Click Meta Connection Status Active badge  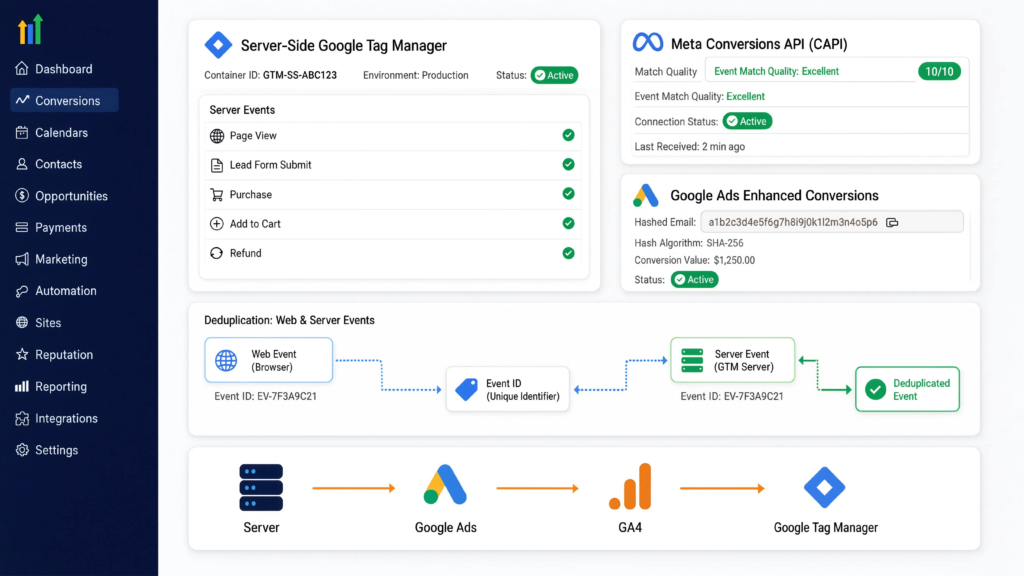pos(747,121)
